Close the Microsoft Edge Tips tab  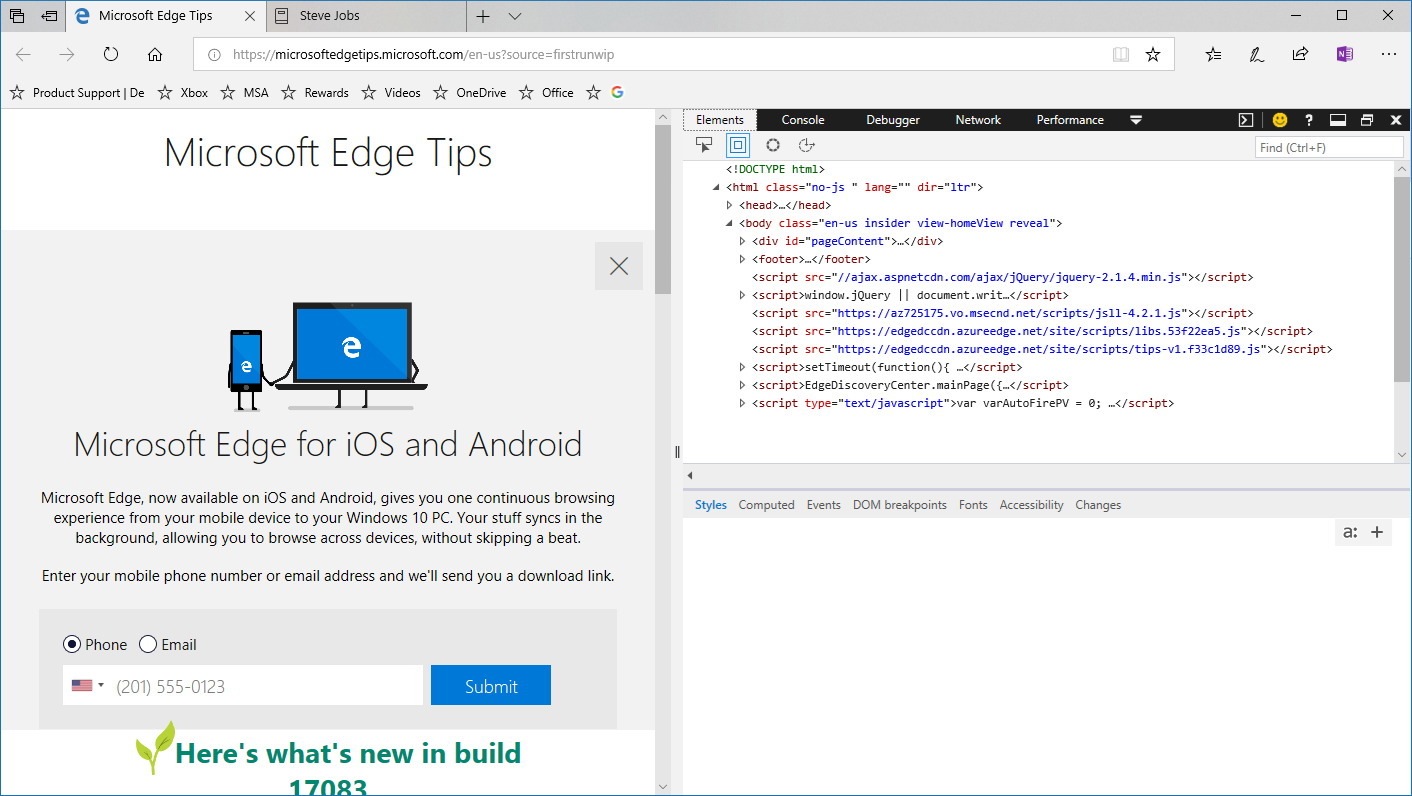click(x=249, y=16)
